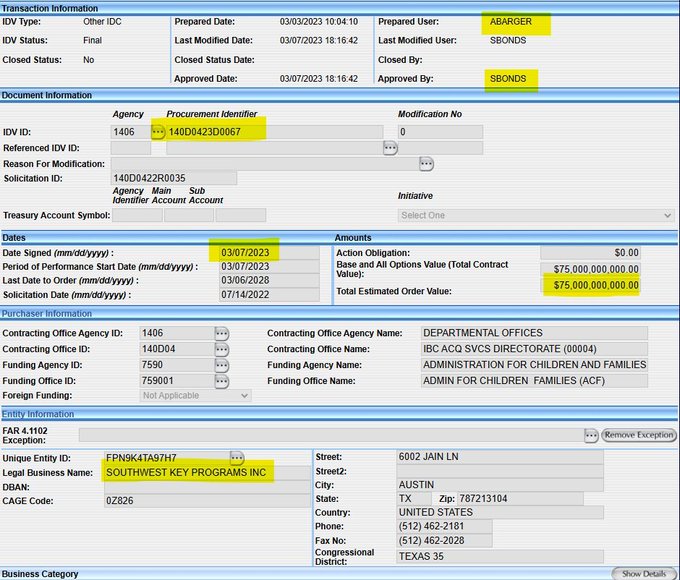Open the Referenced IDV ID lookup ellipsis
Screen dimensions: 680x580
[x=390, y=148]
